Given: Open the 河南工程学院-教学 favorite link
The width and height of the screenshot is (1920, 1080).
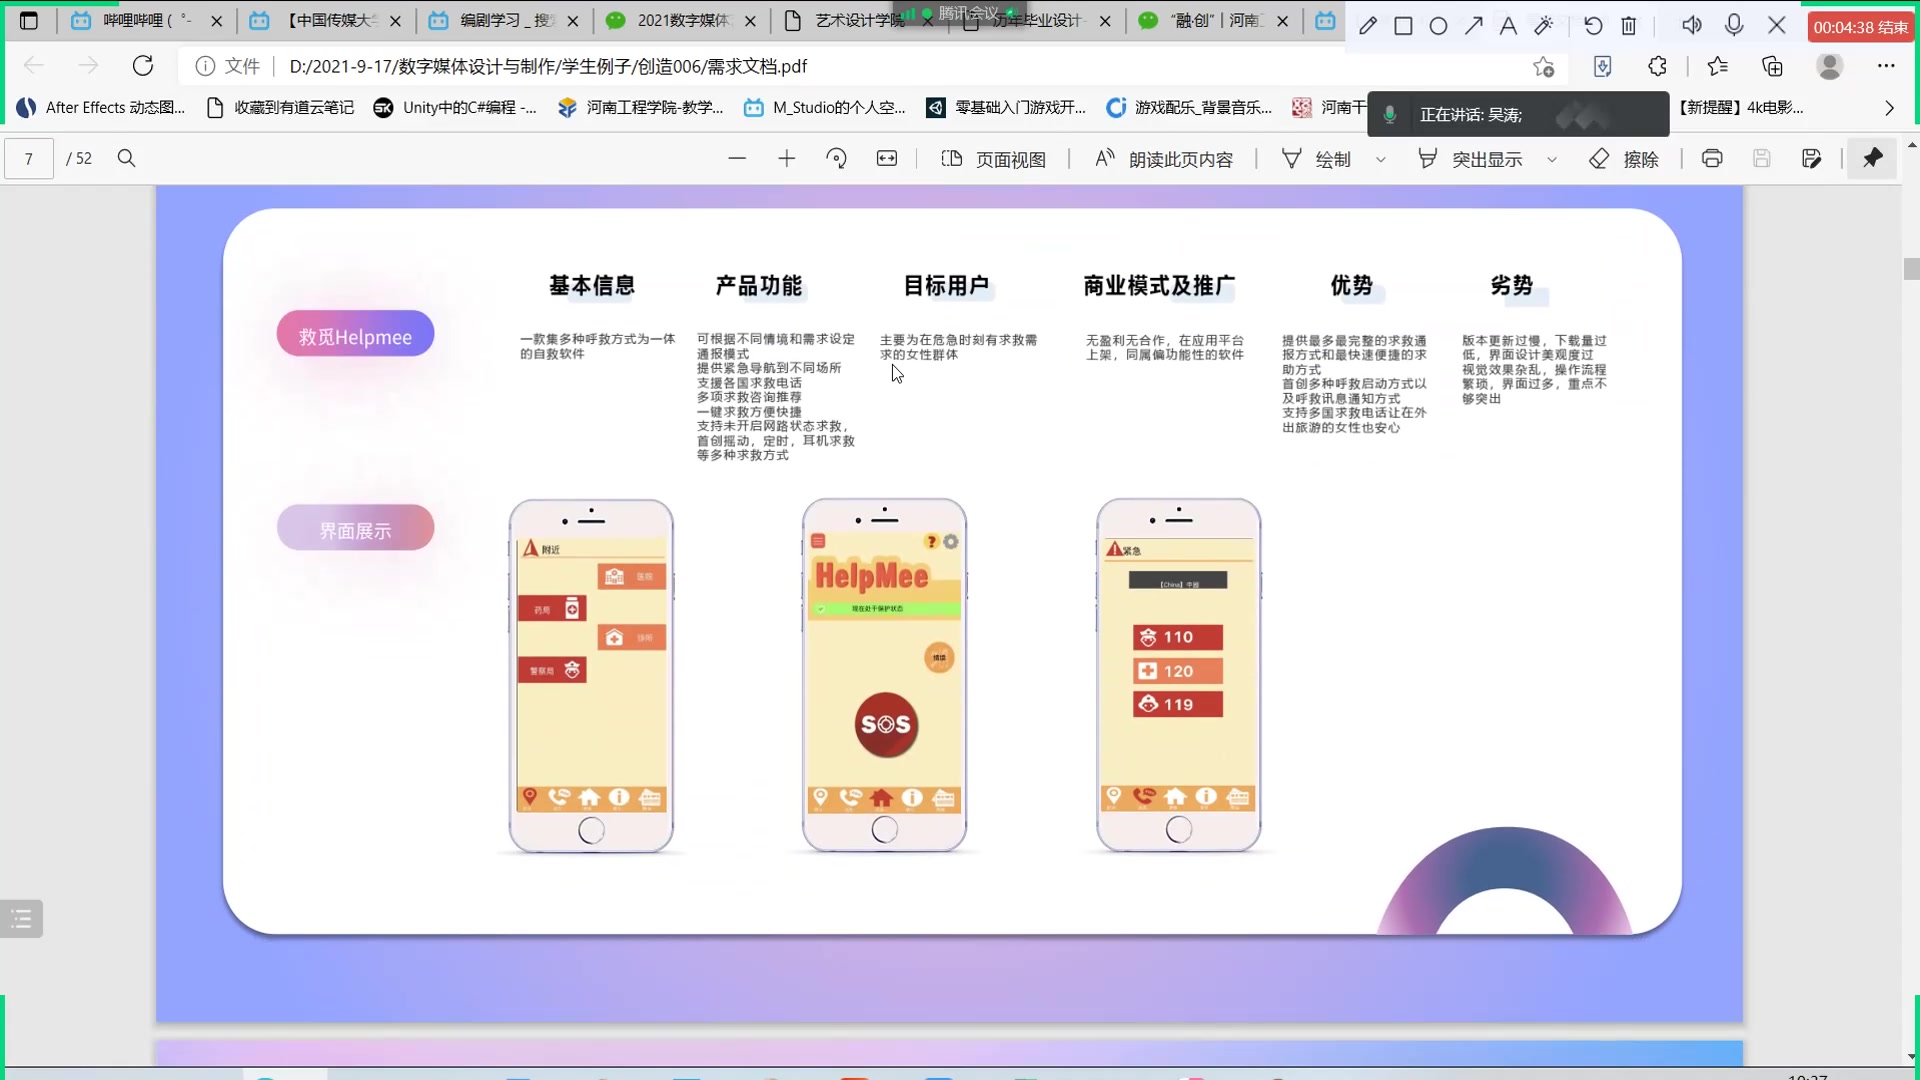Looking at the screenshot, I should pyautogui.click(x=655, y=107).
